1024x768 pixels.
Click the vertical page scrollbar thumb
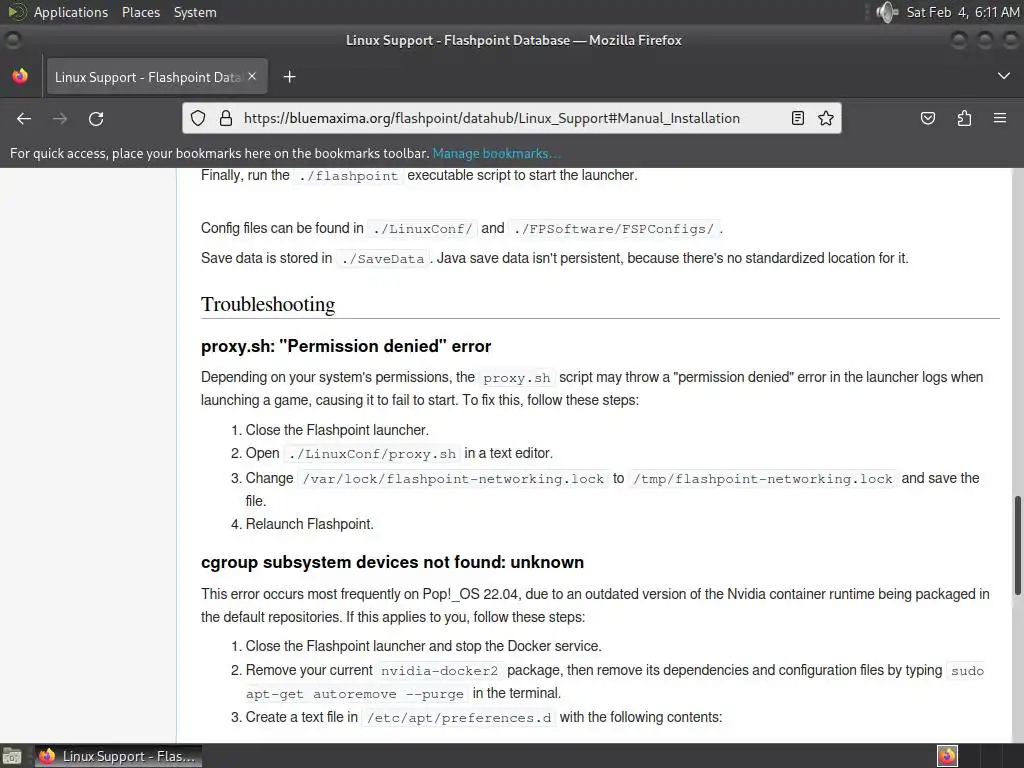1017,545
